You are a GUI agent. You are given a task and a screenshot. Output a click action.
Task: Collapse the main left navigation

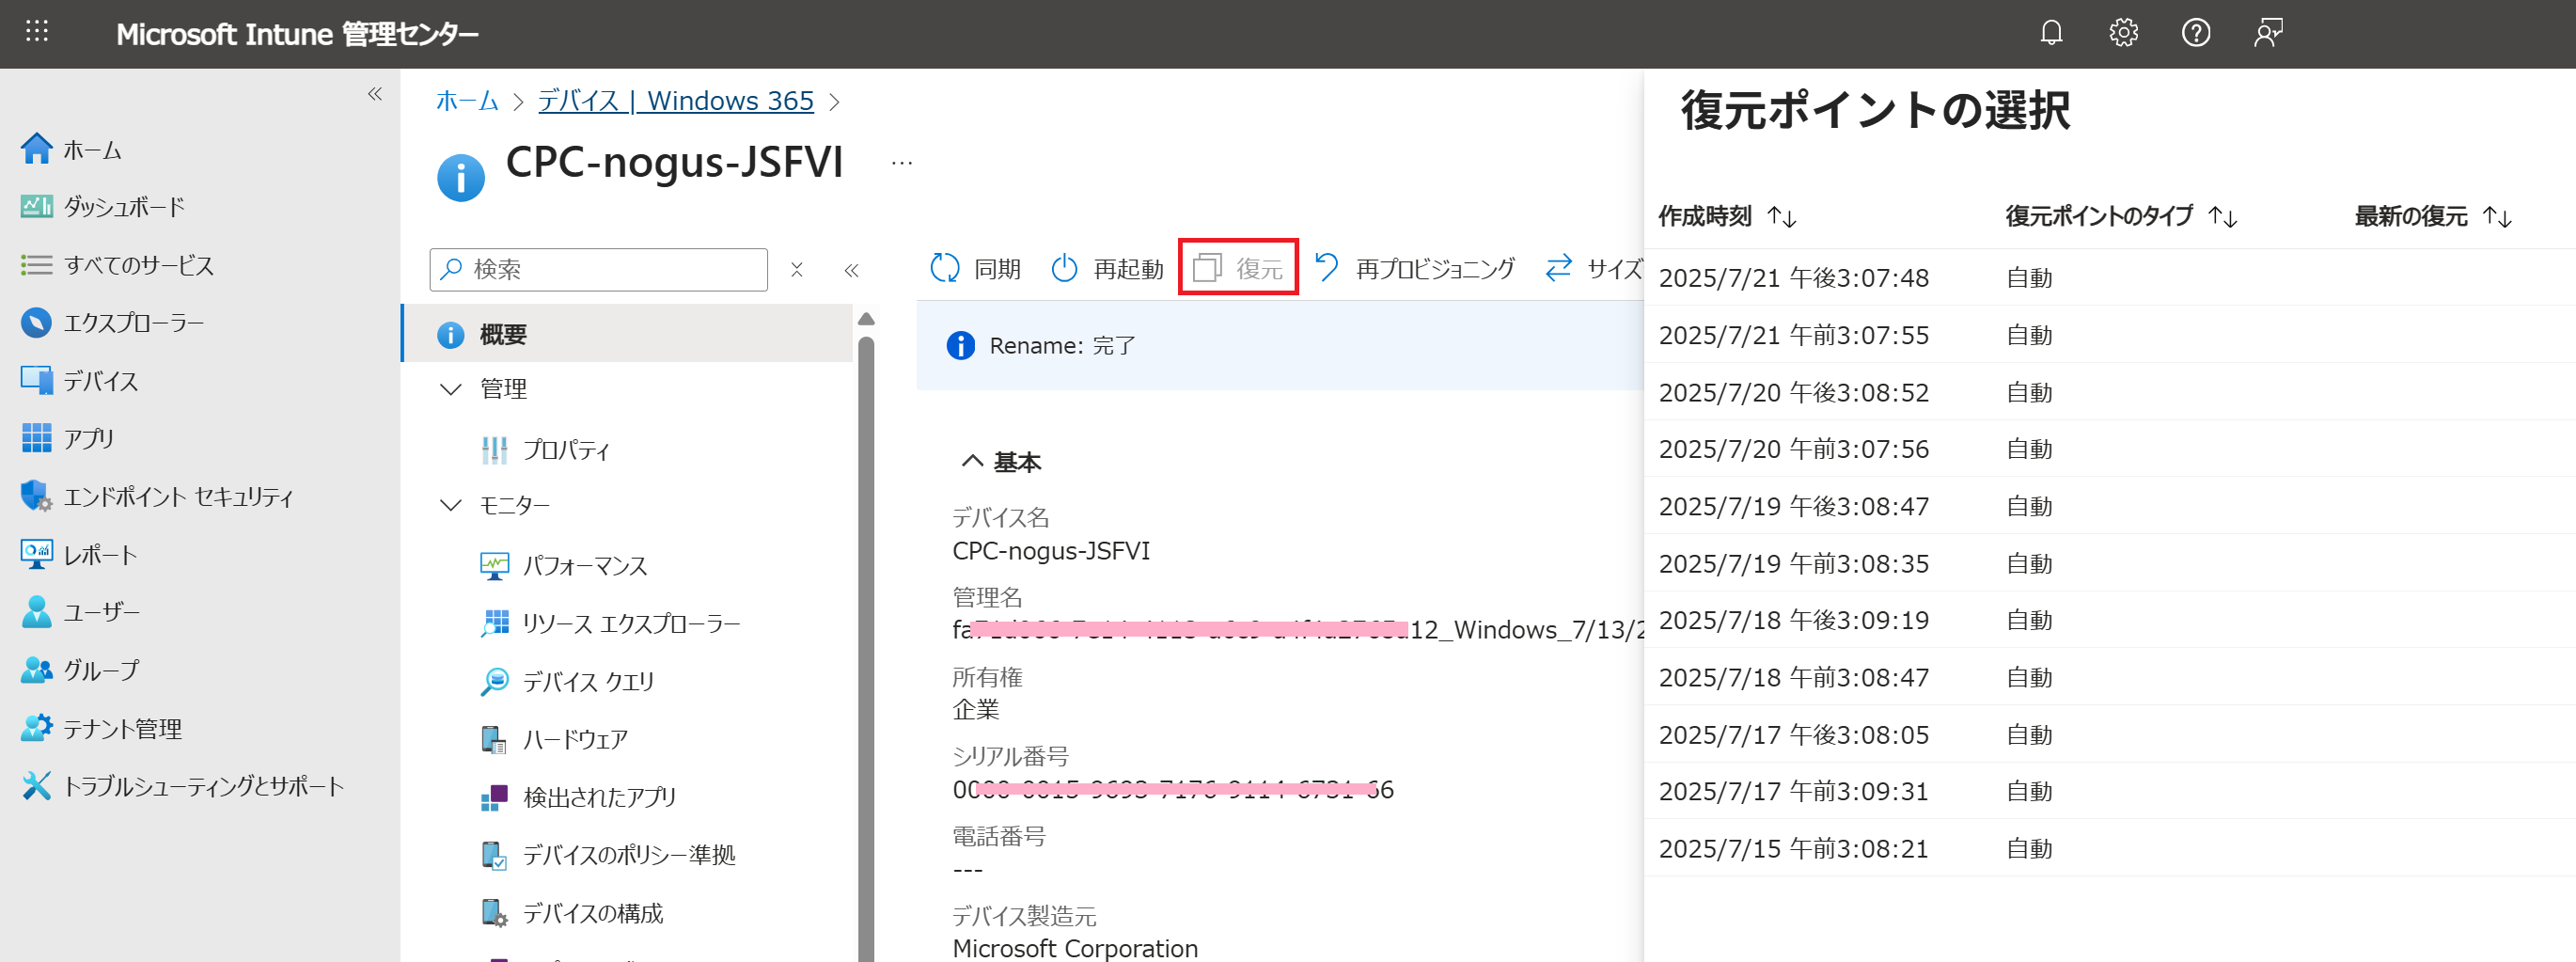[375, 94]
